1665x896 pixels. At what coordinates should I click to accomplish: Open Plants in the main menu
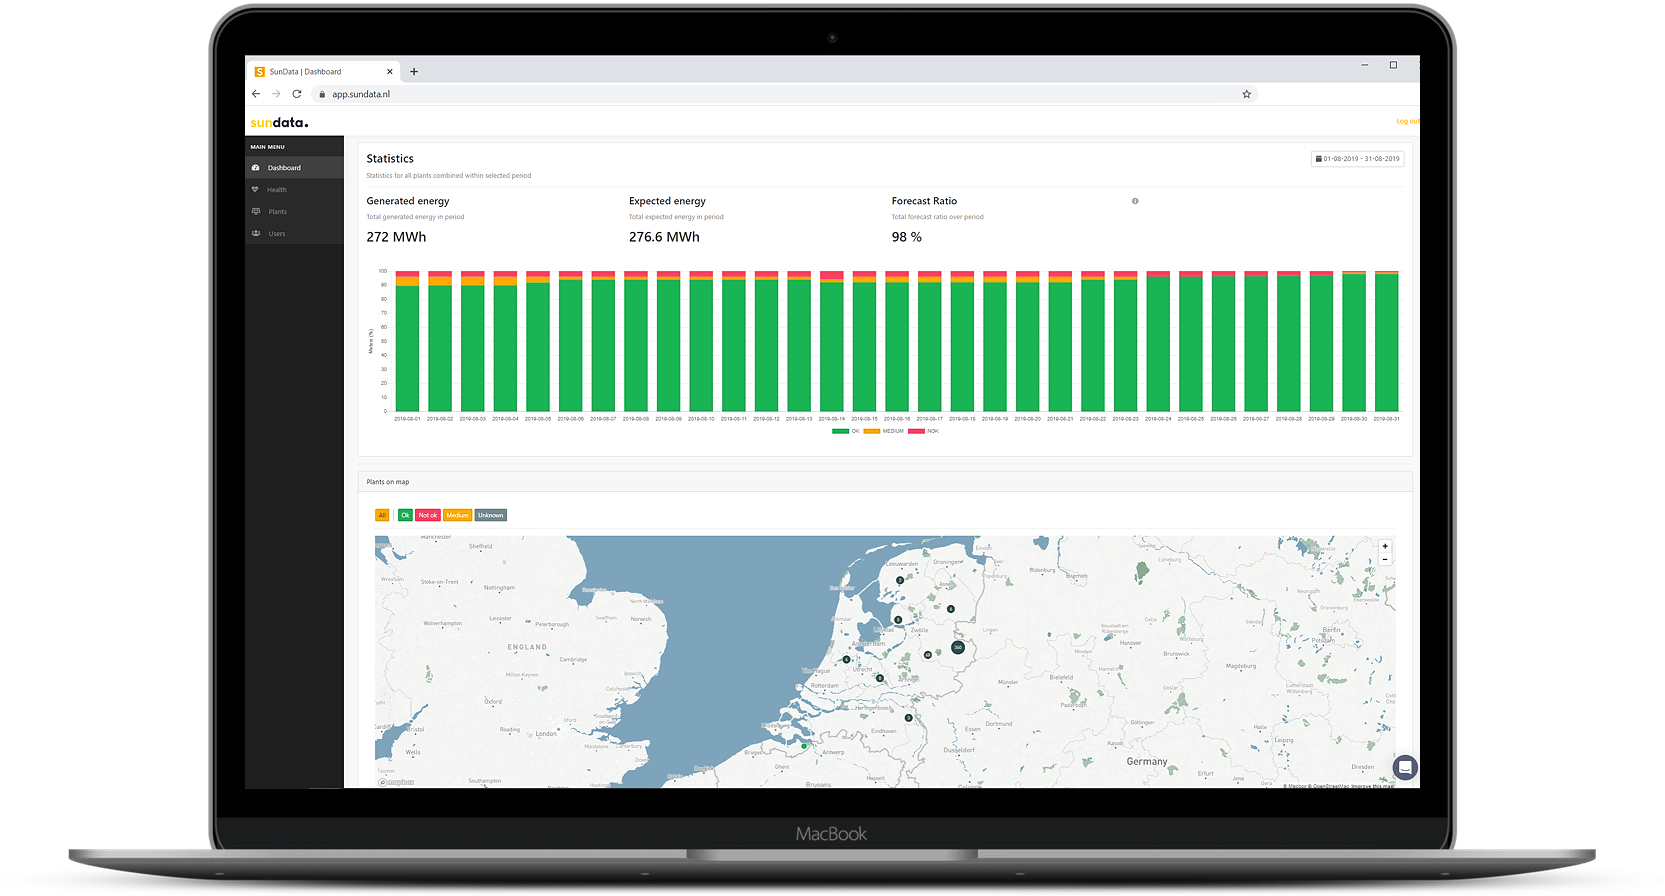277,212
